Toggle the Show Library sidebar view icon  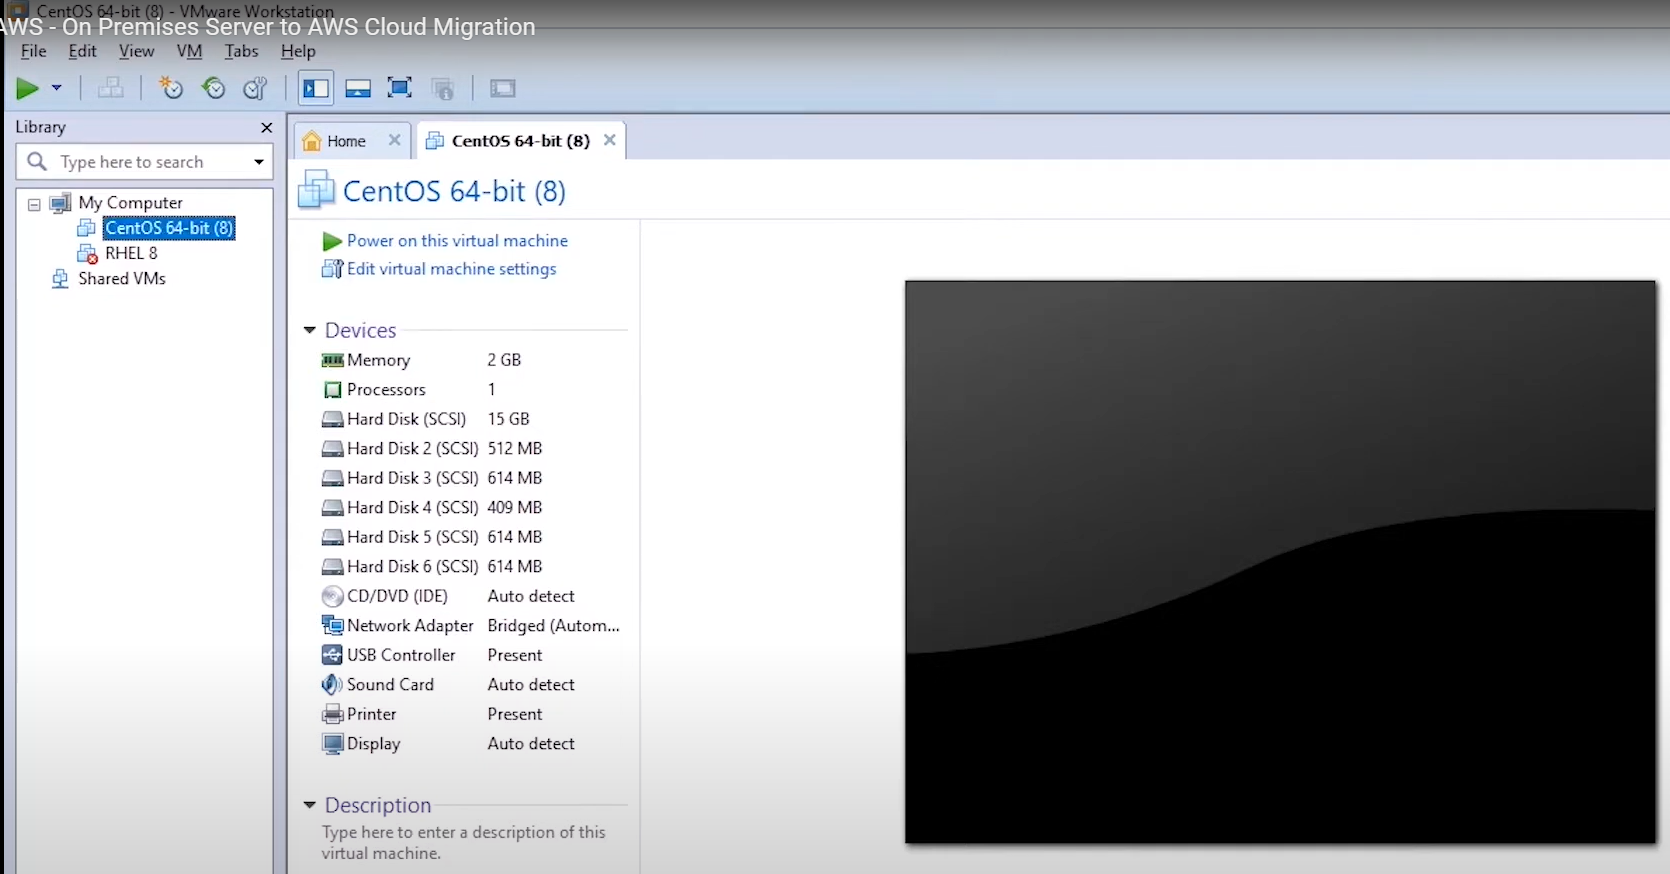[x=316, y=89]
